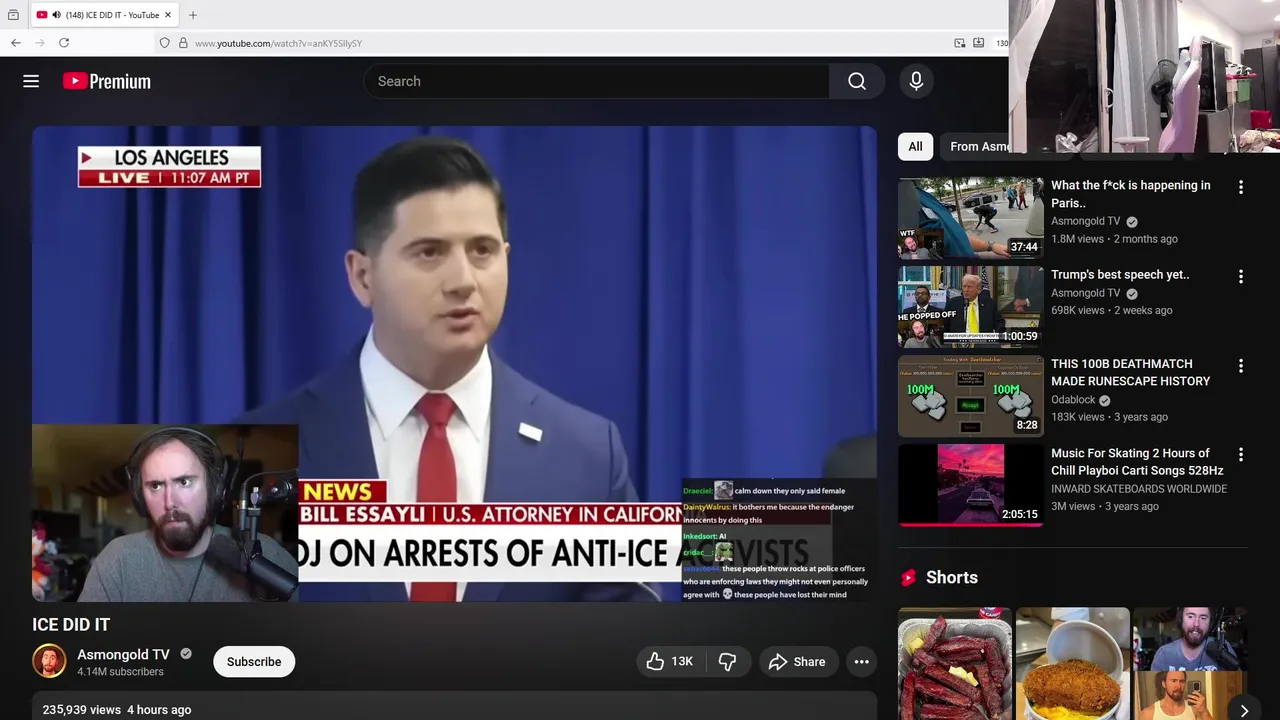Click the '4.14M subscribers' text
Viewport: 1280px width, 720px height.
(120, 672)
